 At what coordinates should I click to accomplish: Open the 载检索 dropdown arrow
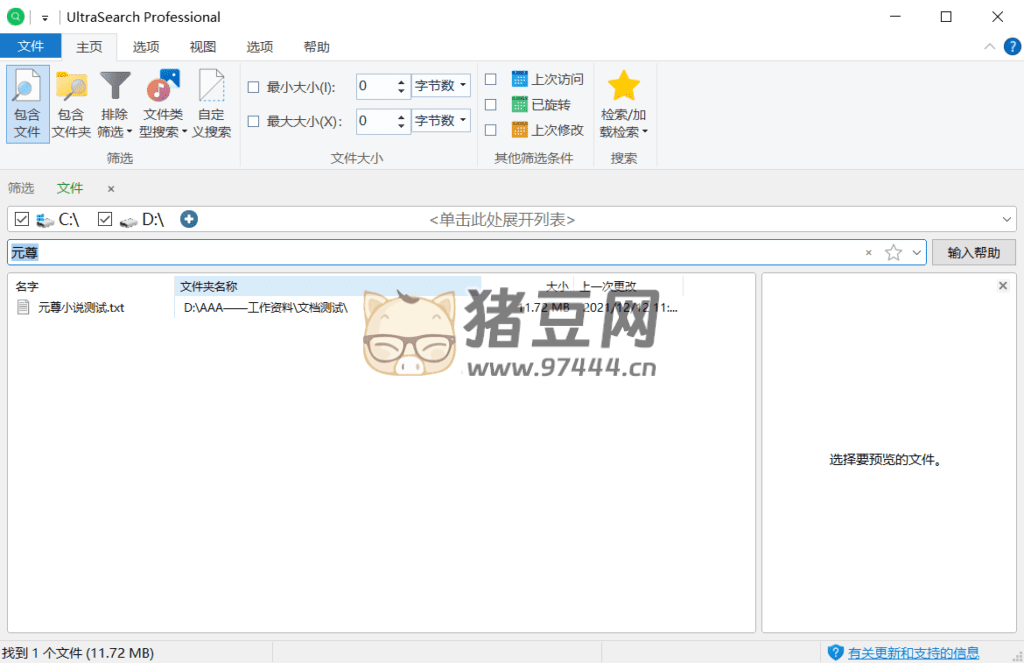(645, 132)
